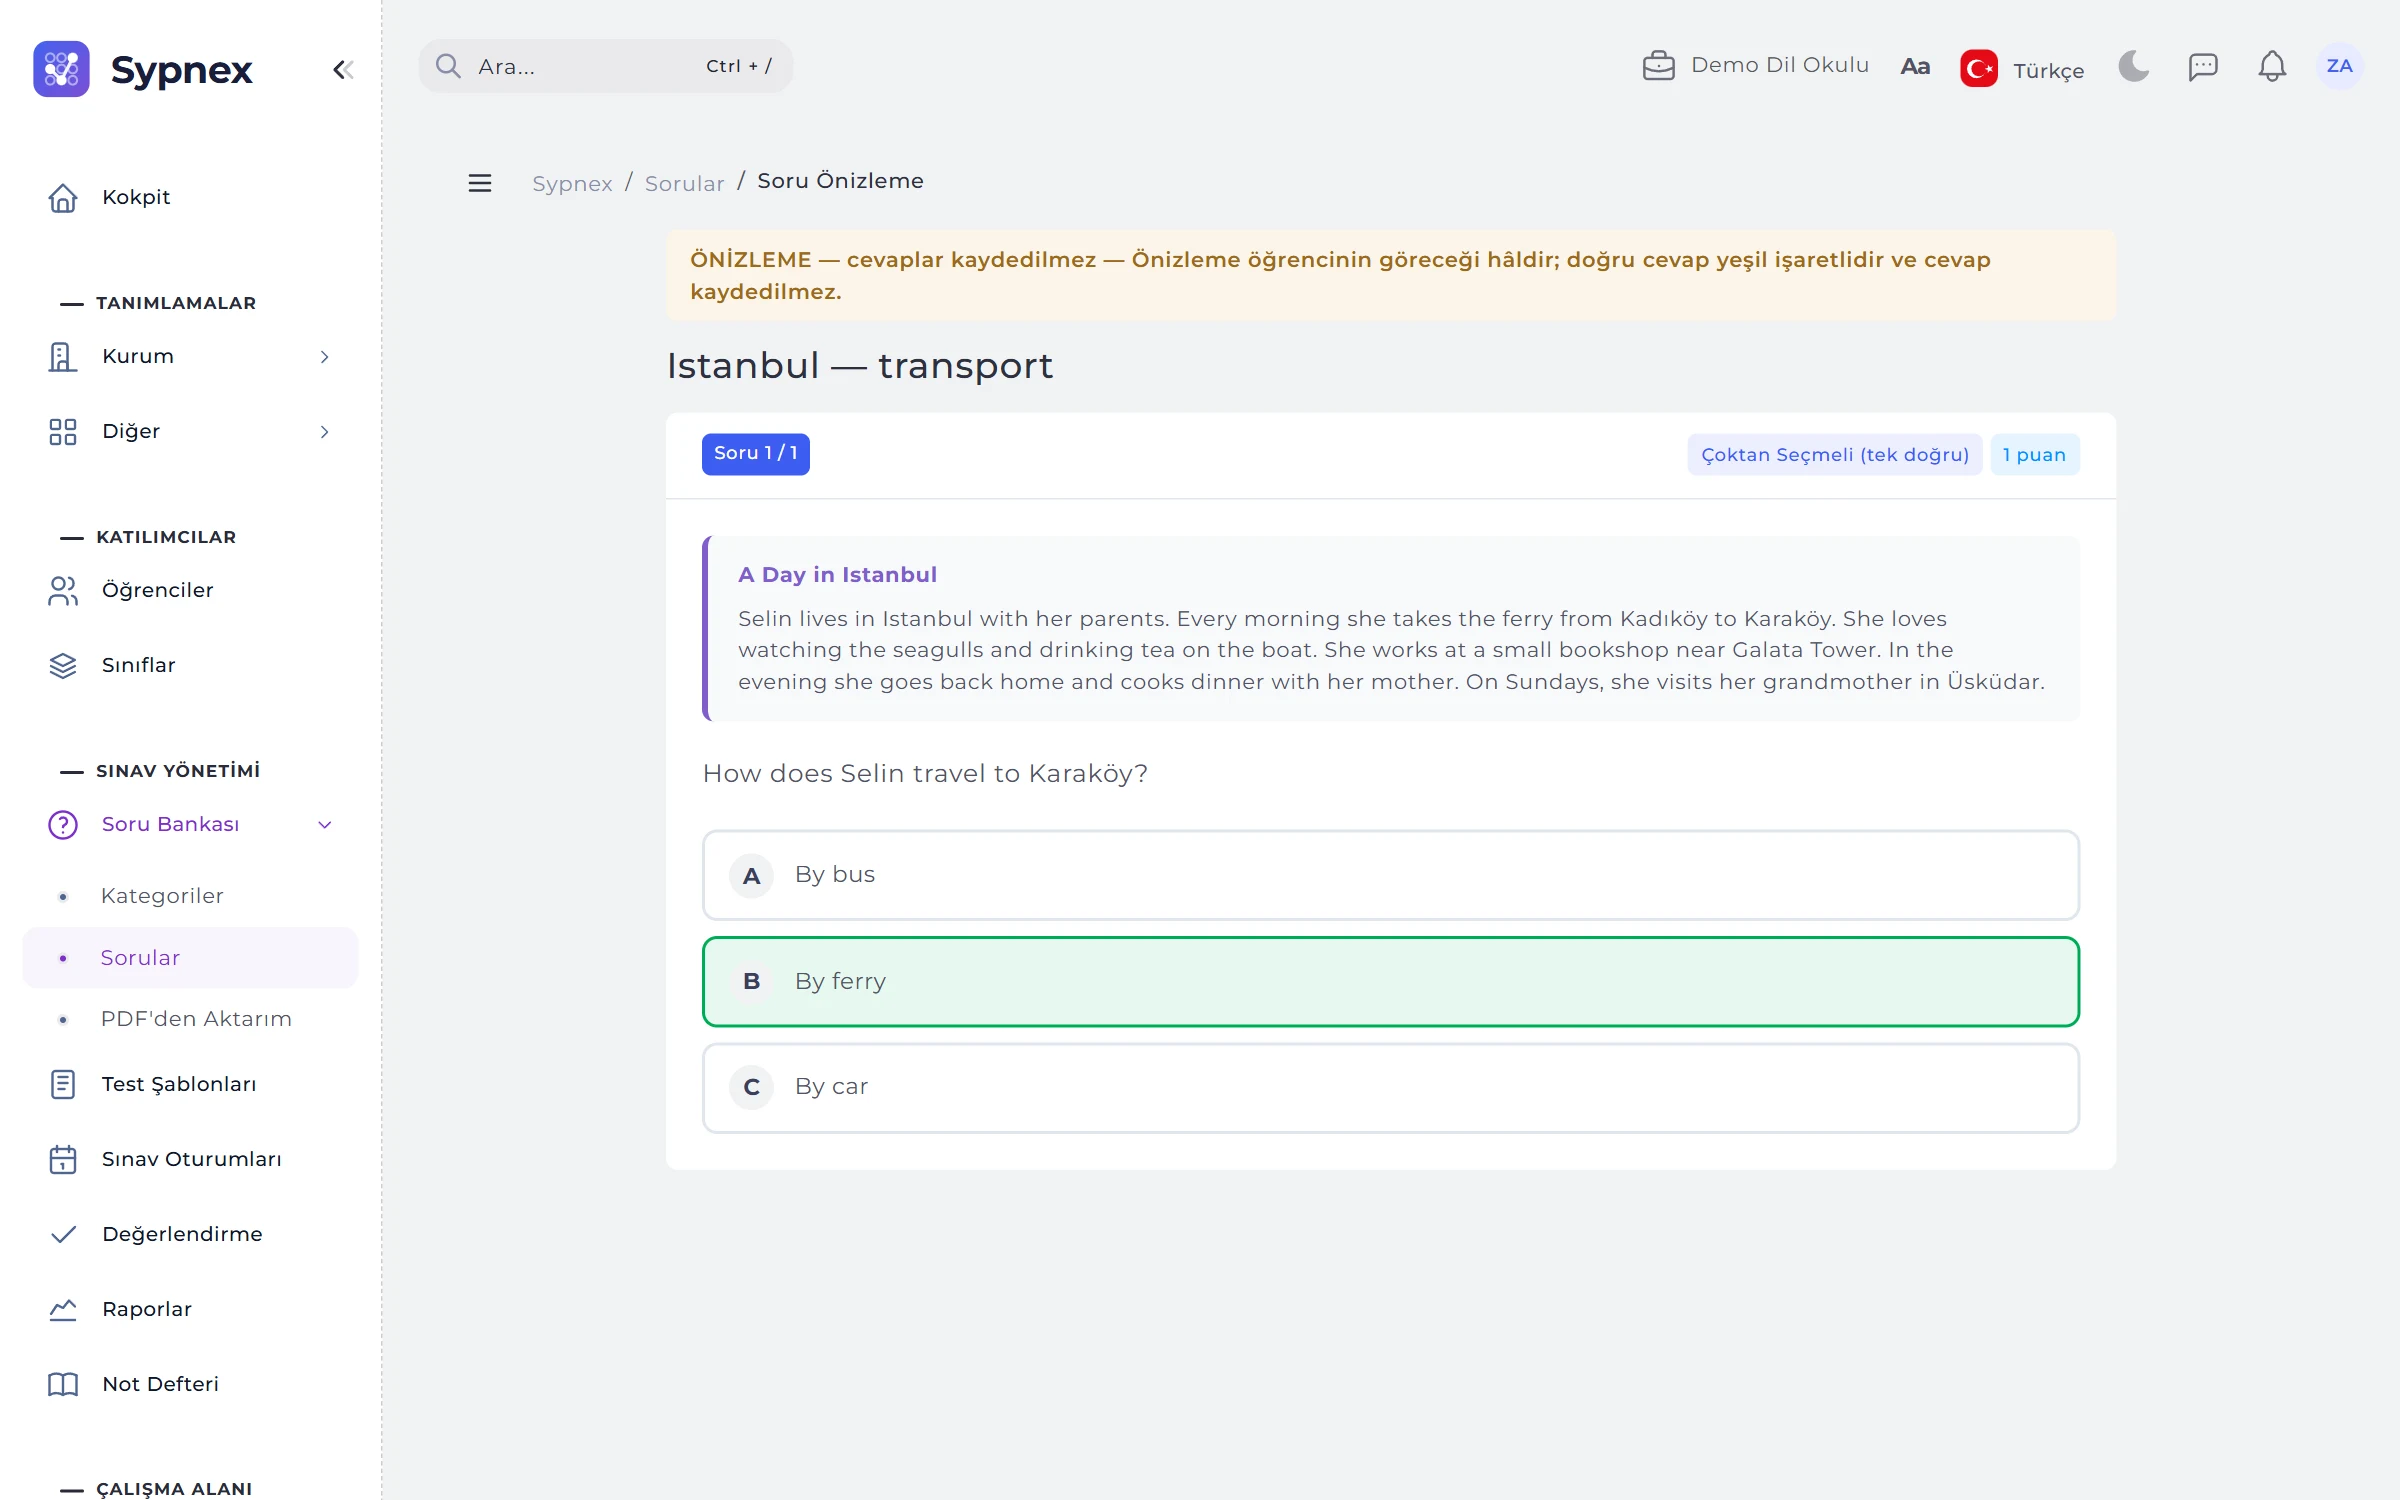Click the Çoktan Seçmeli (tek doğru) tag
This screenshot has height=1500, width=2400.
click(1835, 455)
